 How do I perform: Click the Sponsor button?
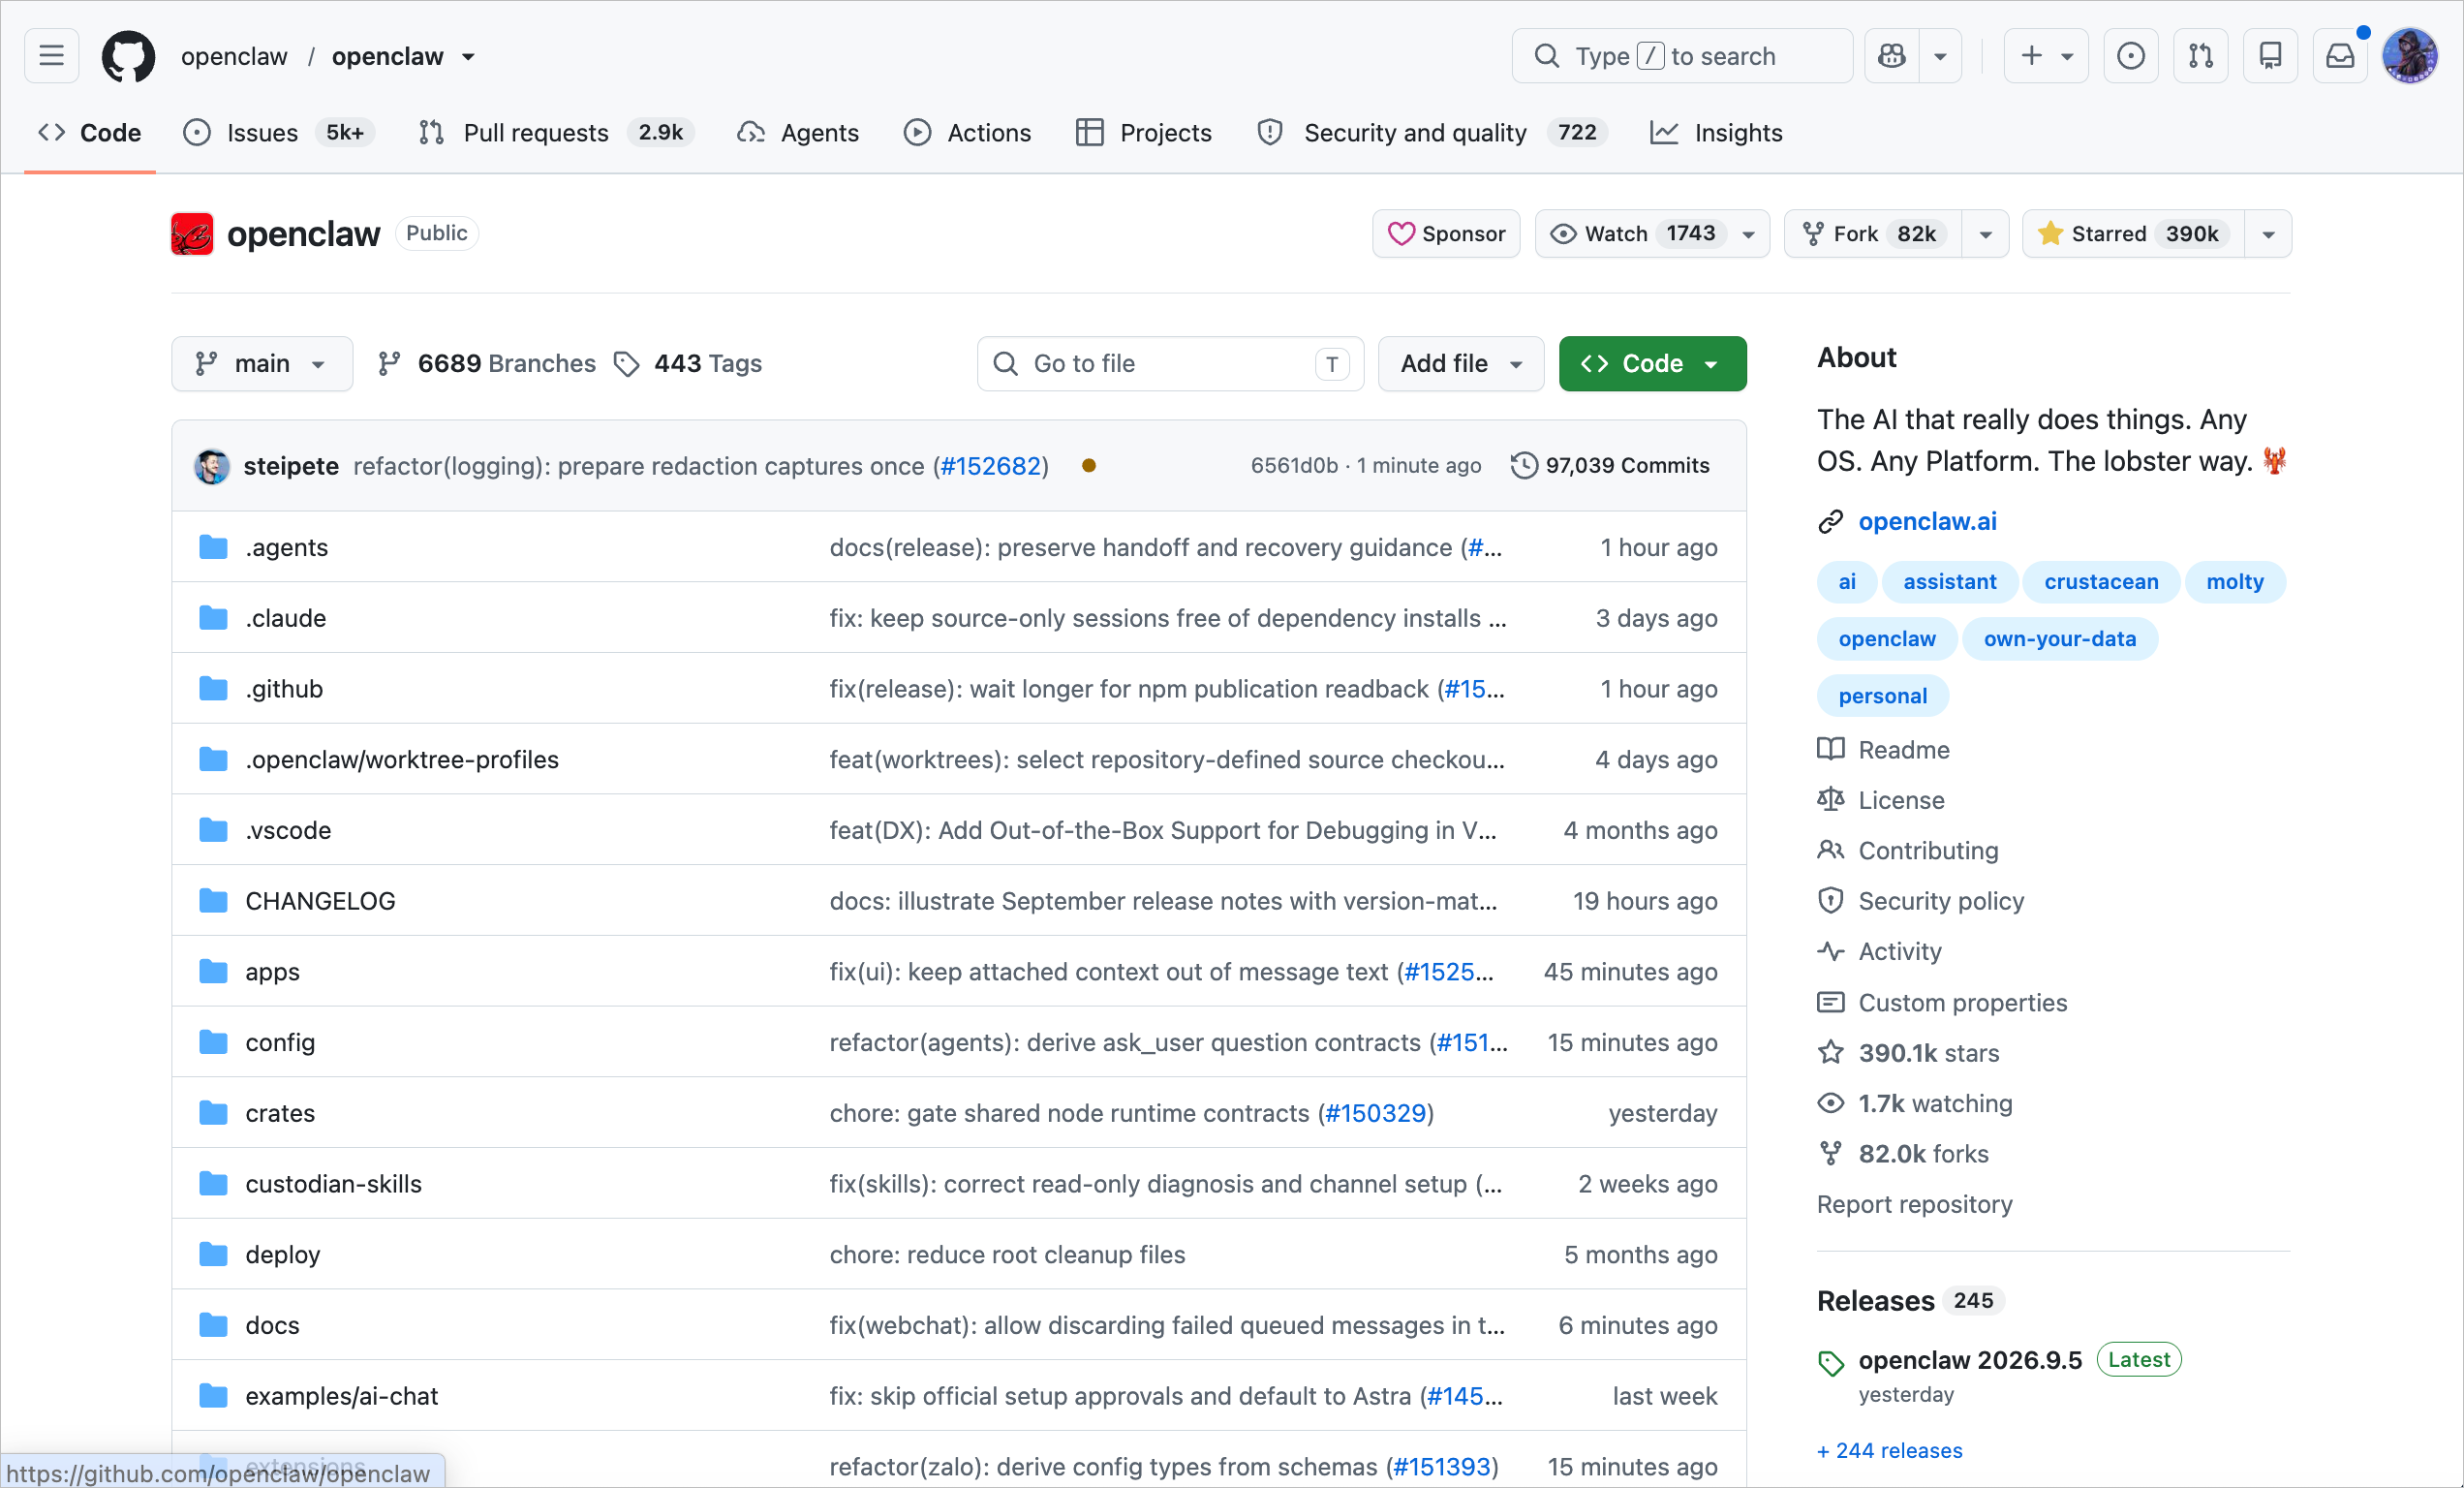1447,234
